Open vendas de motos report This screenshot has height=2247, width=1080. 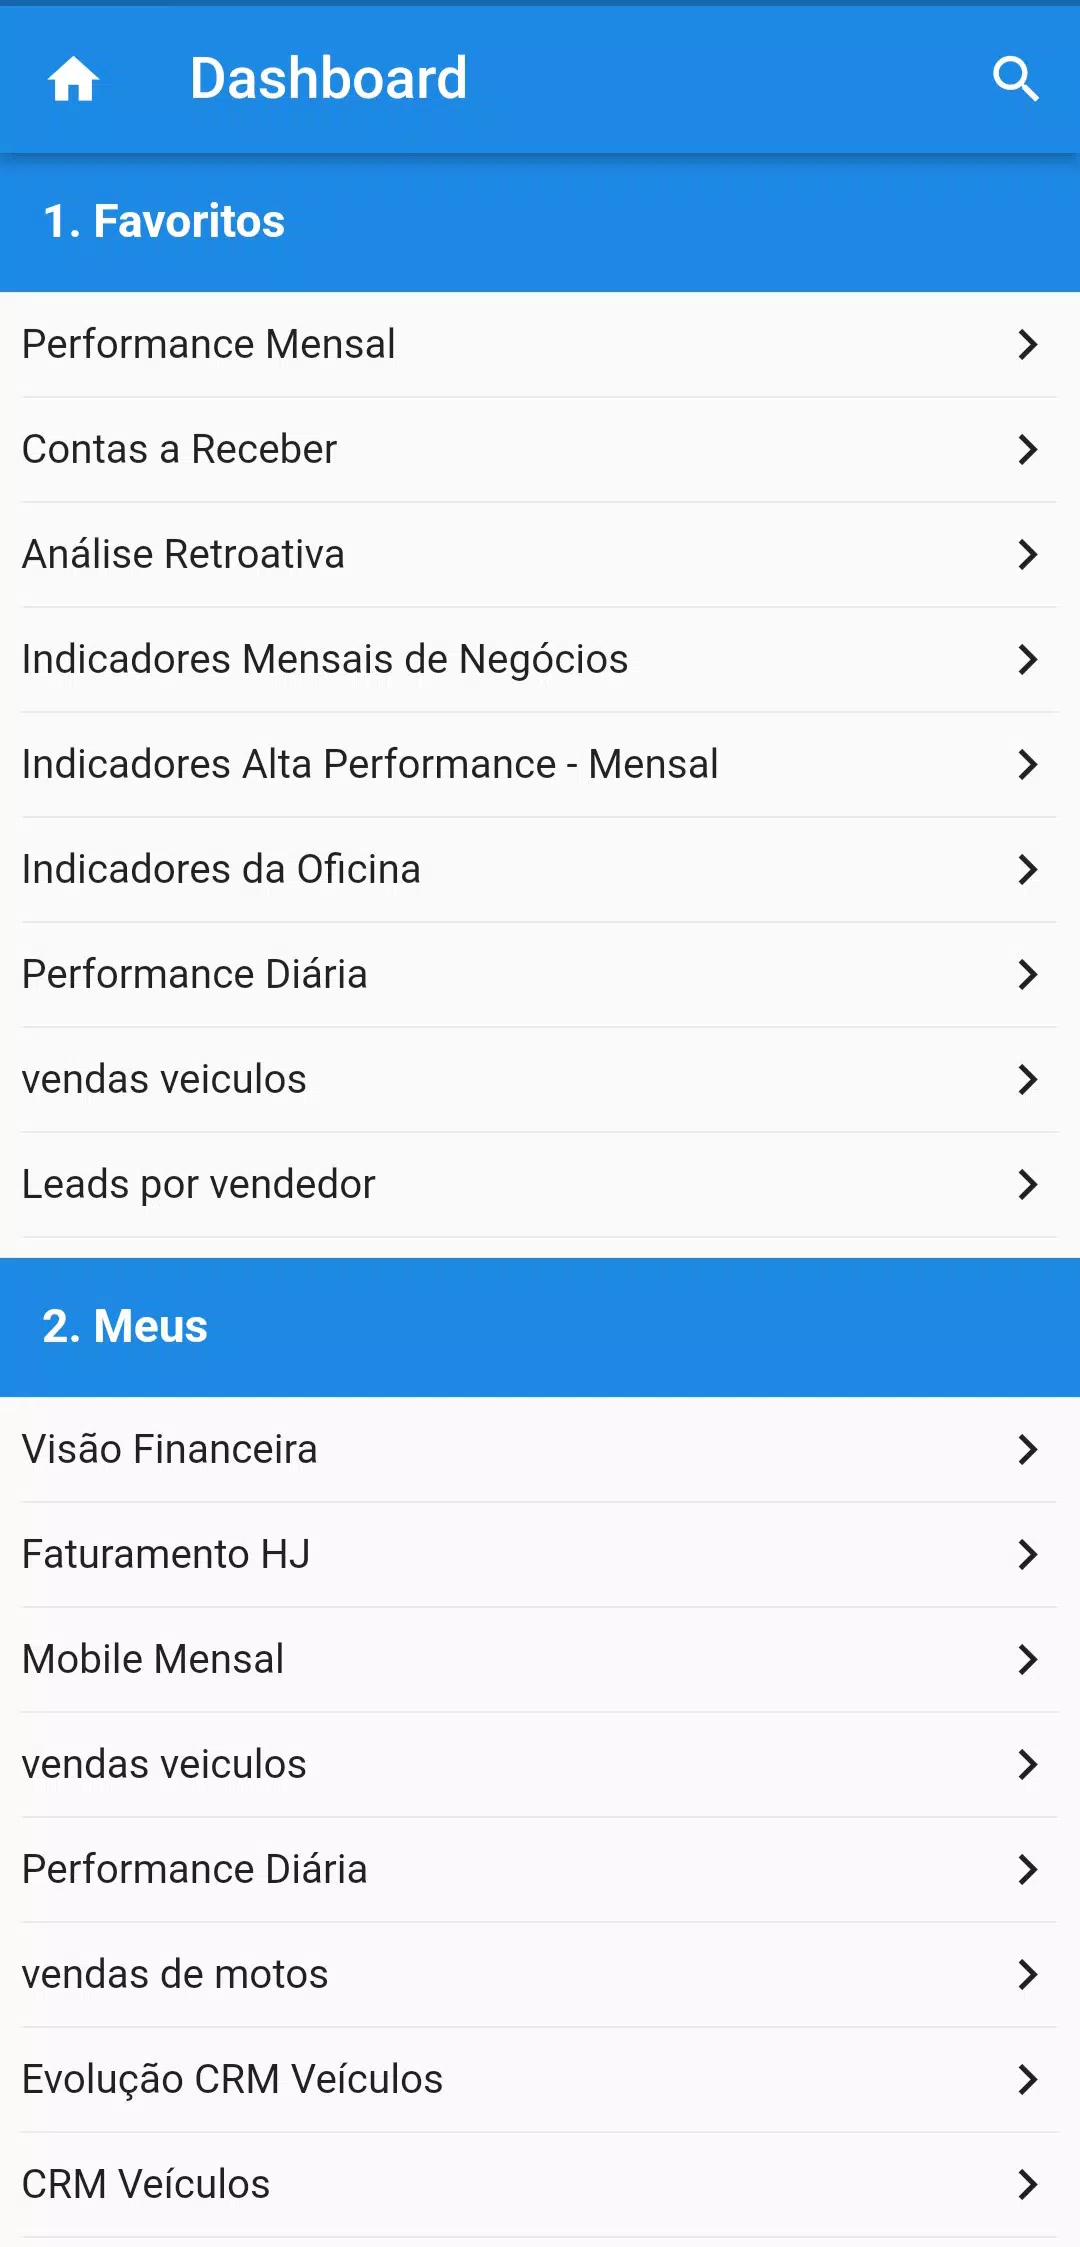pyautogui.click(x=540, y=1975)
